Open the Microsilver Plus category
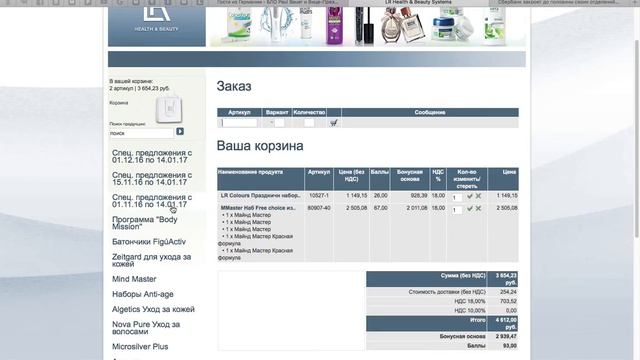The height and width of the screenshot is (360, 640). click(x=140, y=347)
